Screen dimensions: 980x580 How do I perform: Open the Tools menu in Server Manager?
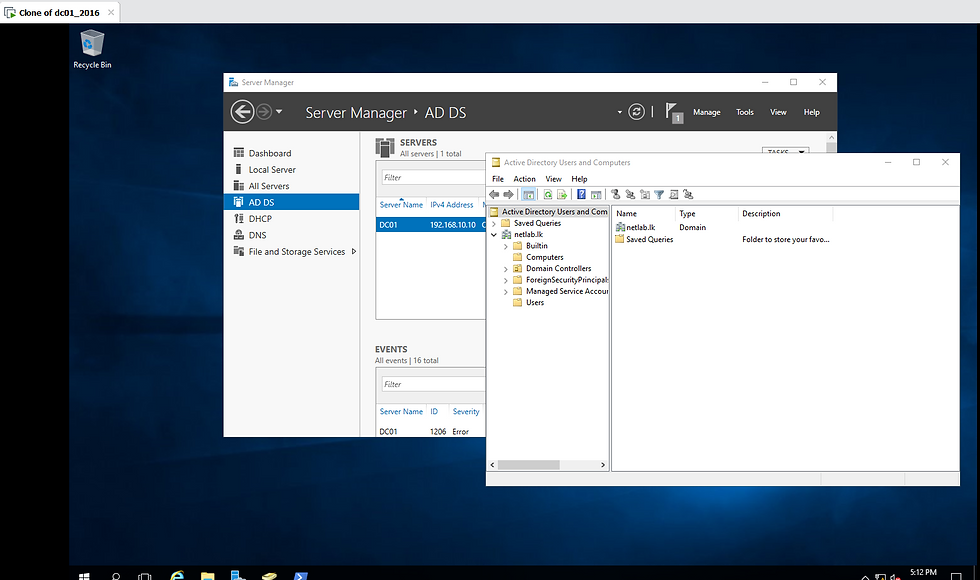[744, 112]
